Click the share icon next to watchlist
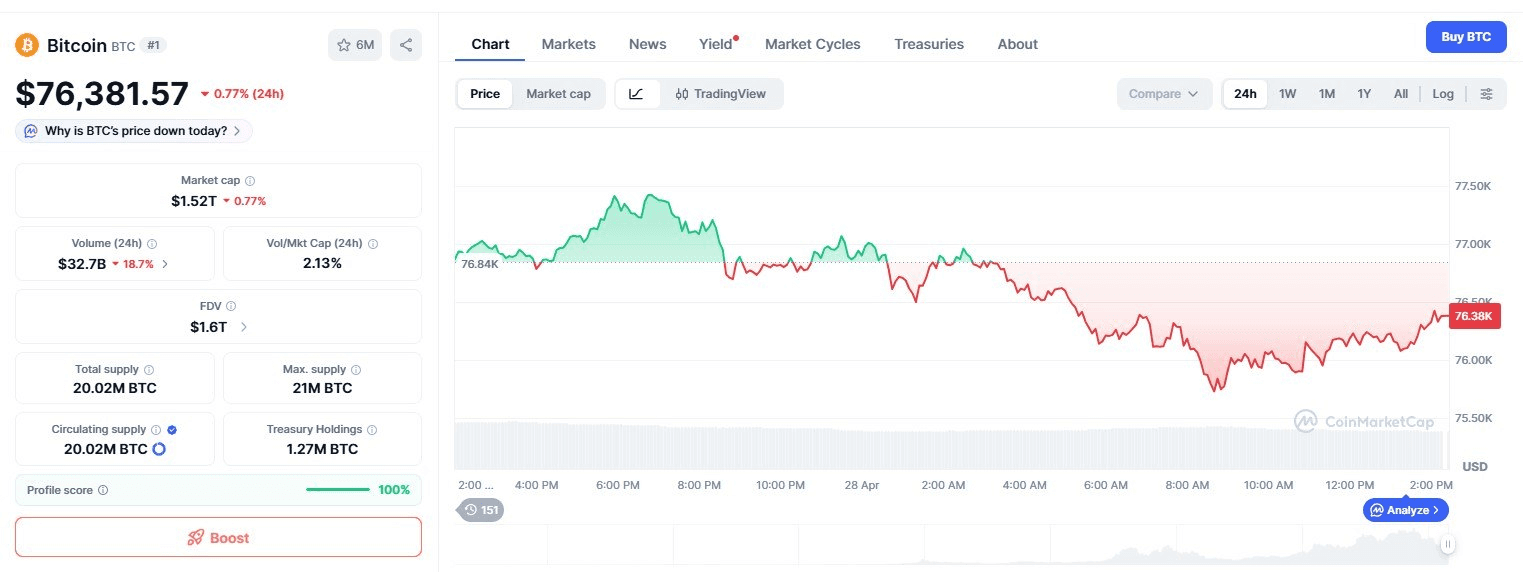The height and width of the screenshot is (572, 1523). click(405, 45)
